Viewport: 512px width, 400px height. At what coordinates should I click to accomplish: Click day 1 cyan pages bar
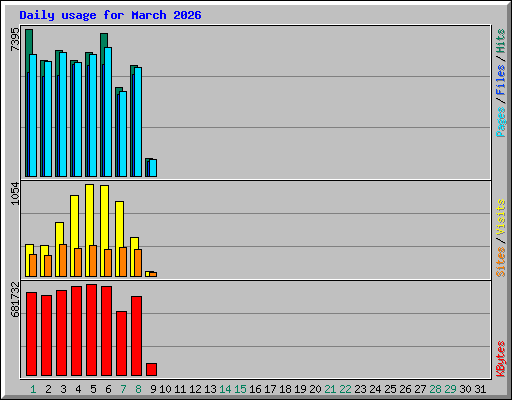click(x=33, y=115)
